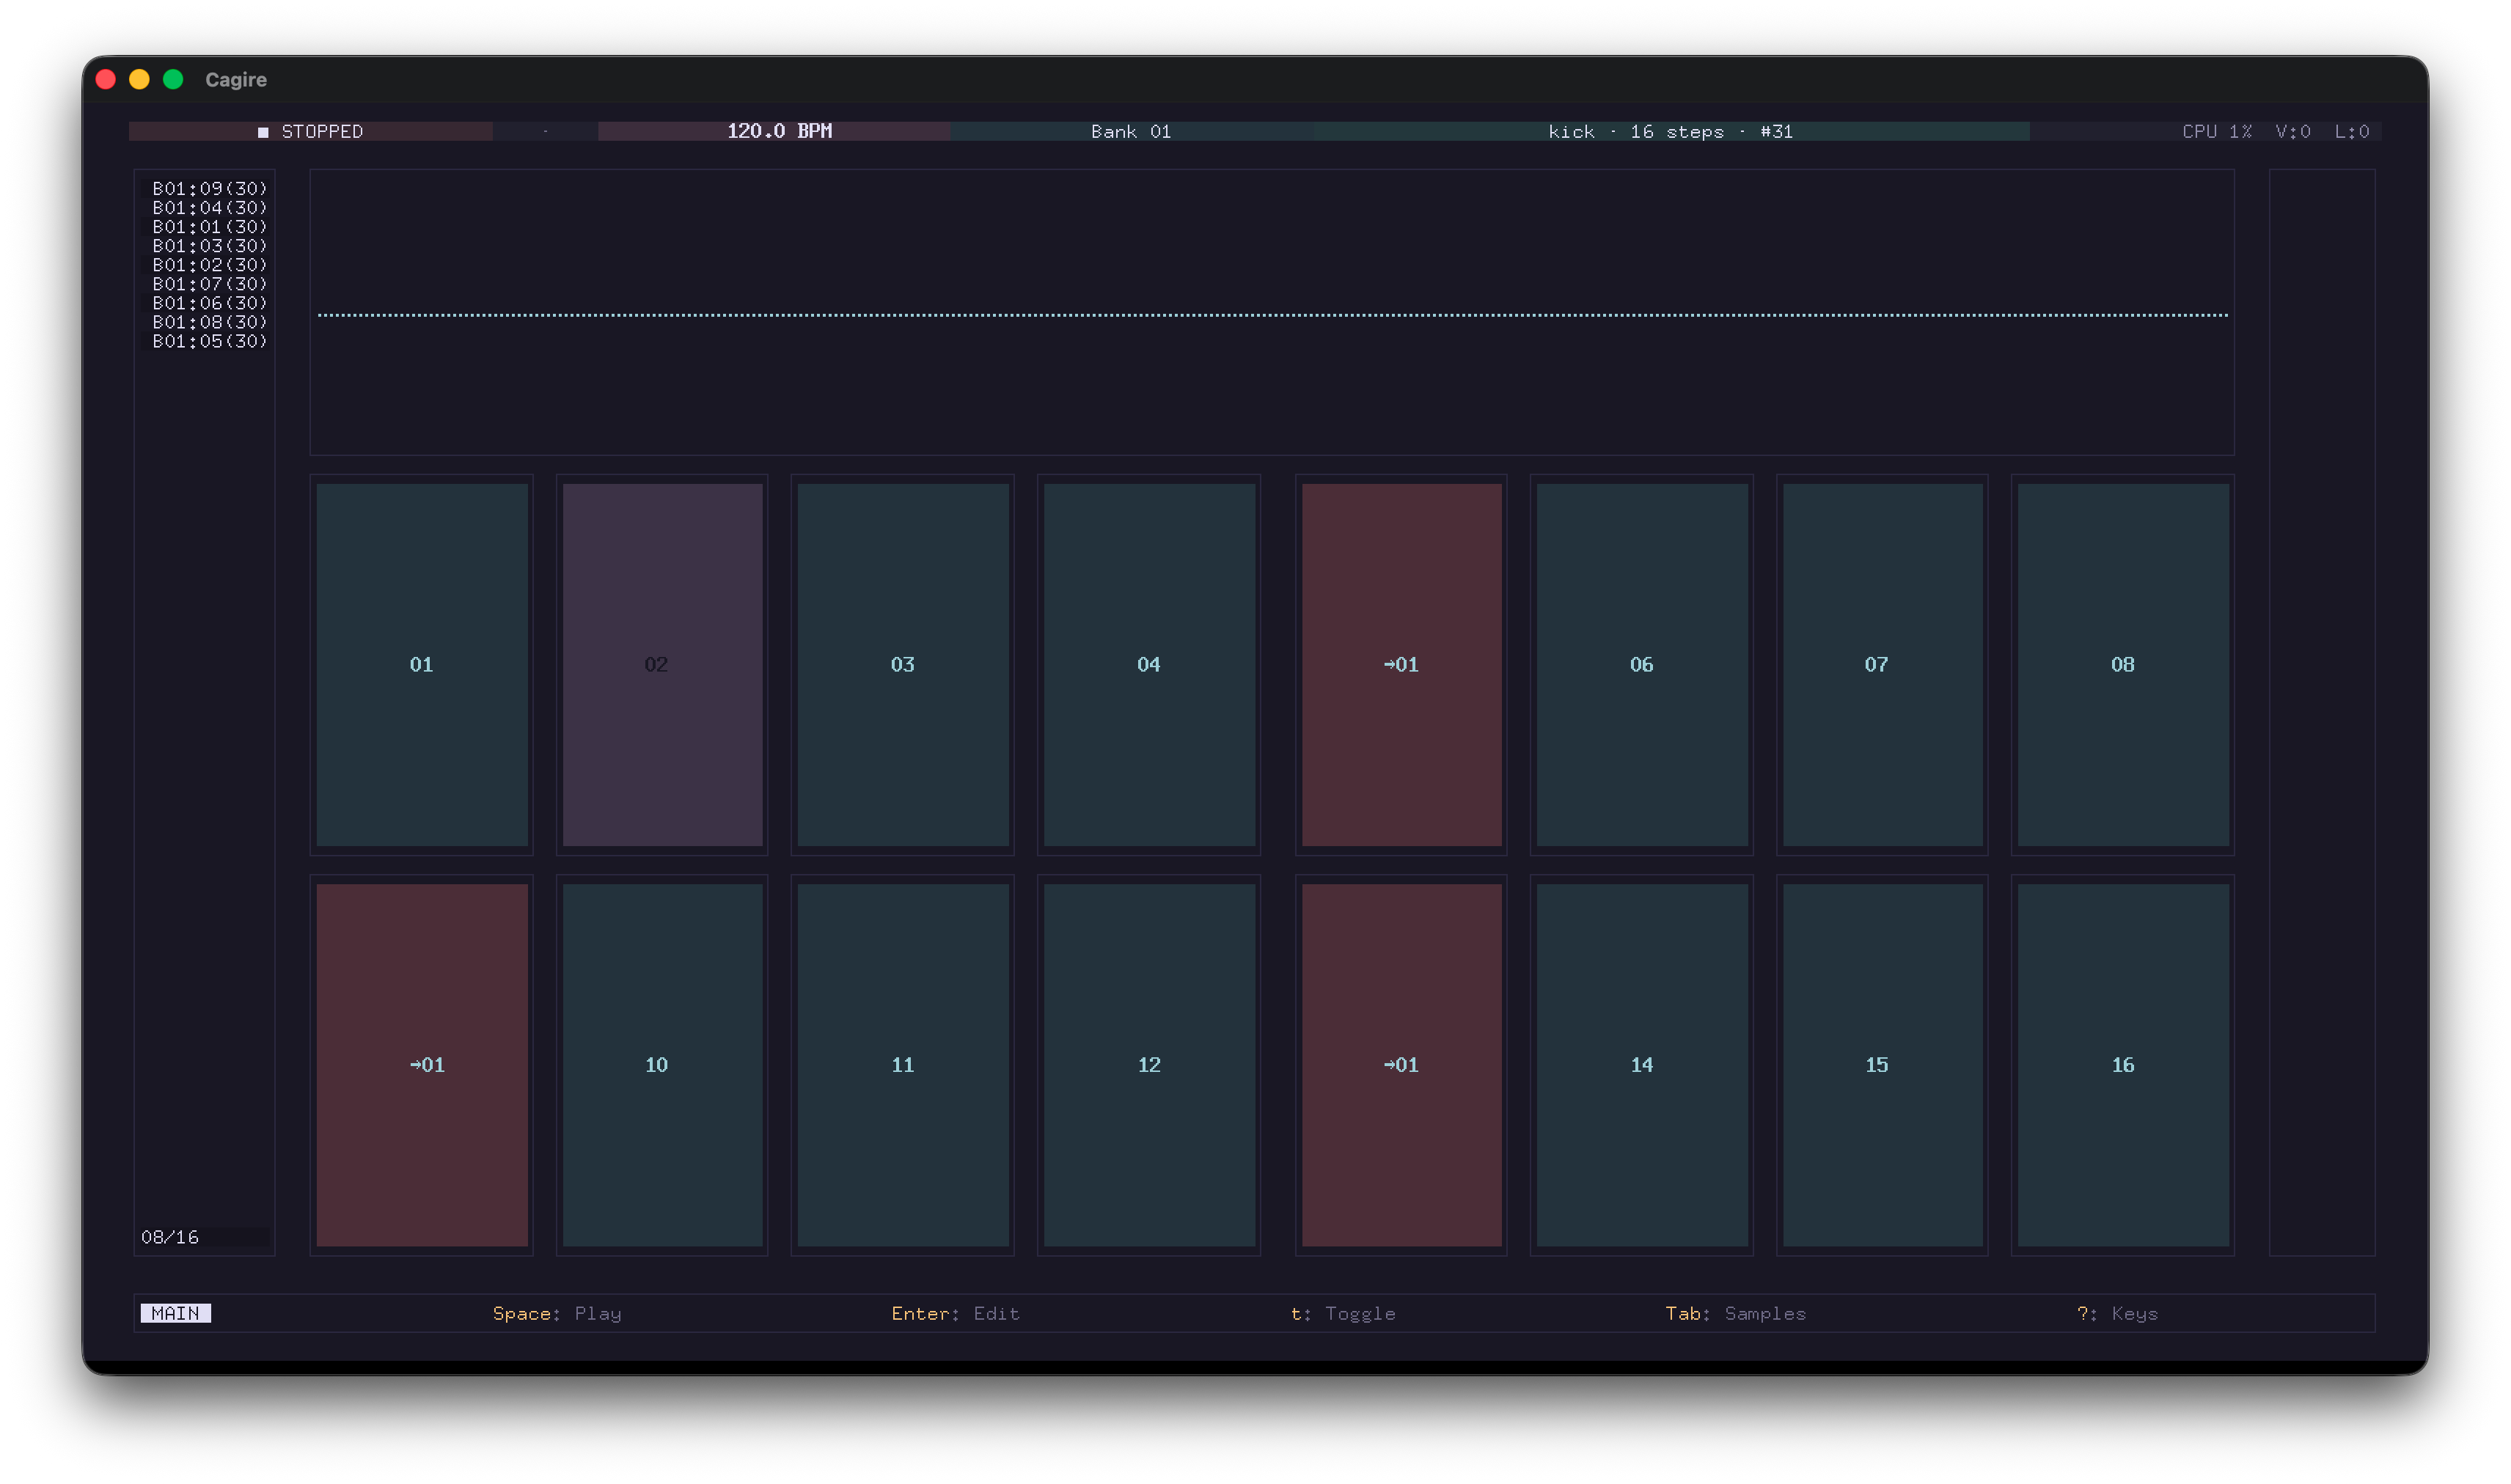
Task: Select the Bank 01 header segment
Action: click(1130, 131)
